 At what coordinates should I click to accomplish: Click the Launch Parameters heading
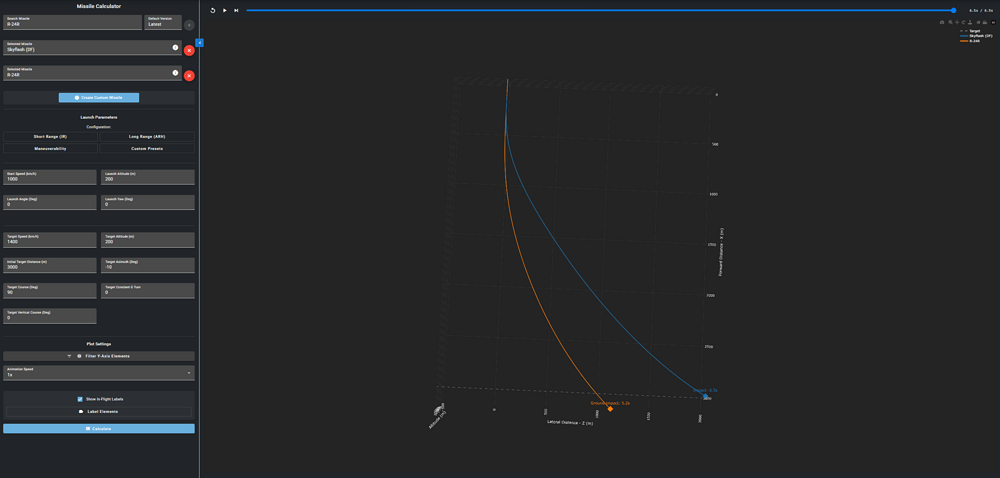point(99,117)
